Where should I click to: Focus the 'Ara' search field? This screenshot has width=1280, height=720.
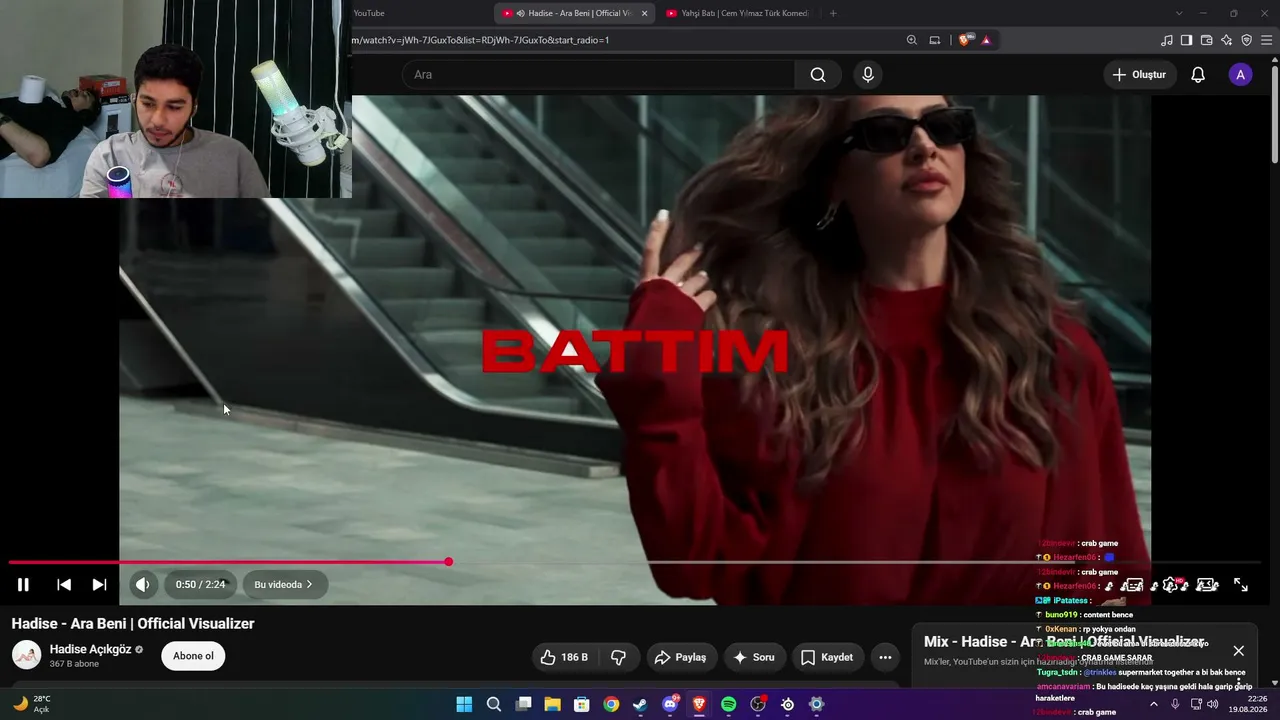pyautogui.click(x=598, y=75)
